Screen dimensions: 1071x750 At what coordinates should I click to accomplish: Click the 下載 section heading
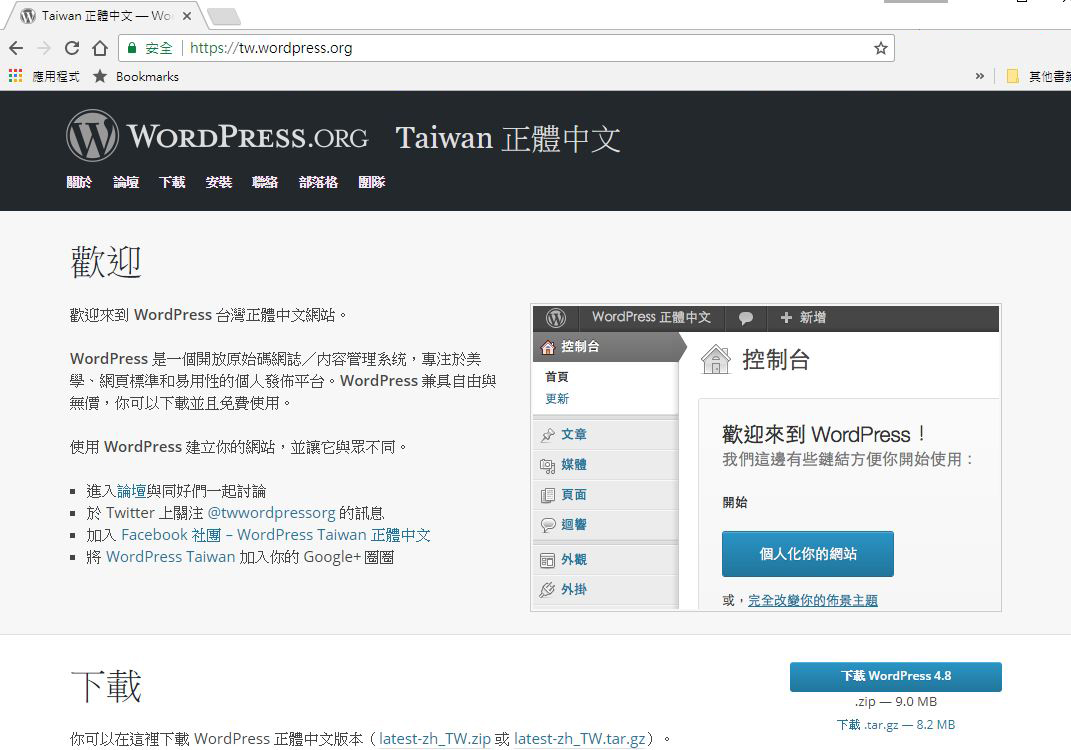click(x=106, y=686)
